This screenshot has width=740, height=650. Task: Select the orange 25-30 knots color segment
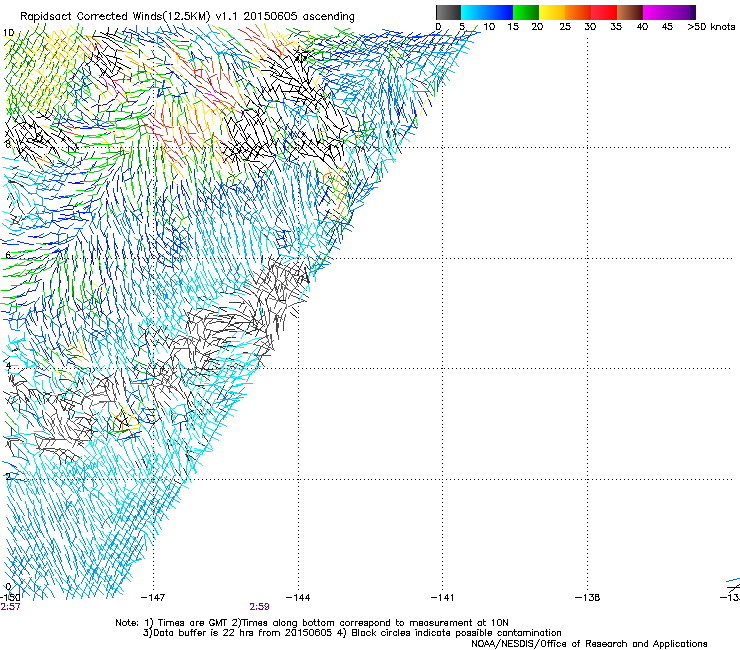[578, 12]
